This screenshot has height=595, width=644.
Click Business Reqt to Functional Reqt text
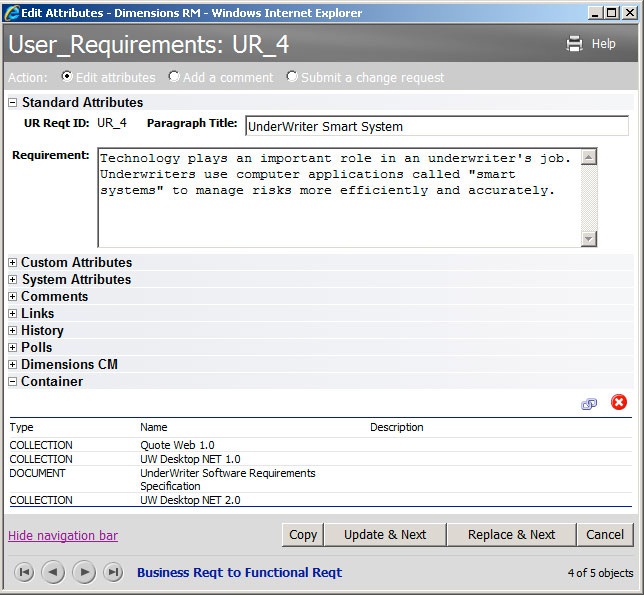tap(239, 572)
